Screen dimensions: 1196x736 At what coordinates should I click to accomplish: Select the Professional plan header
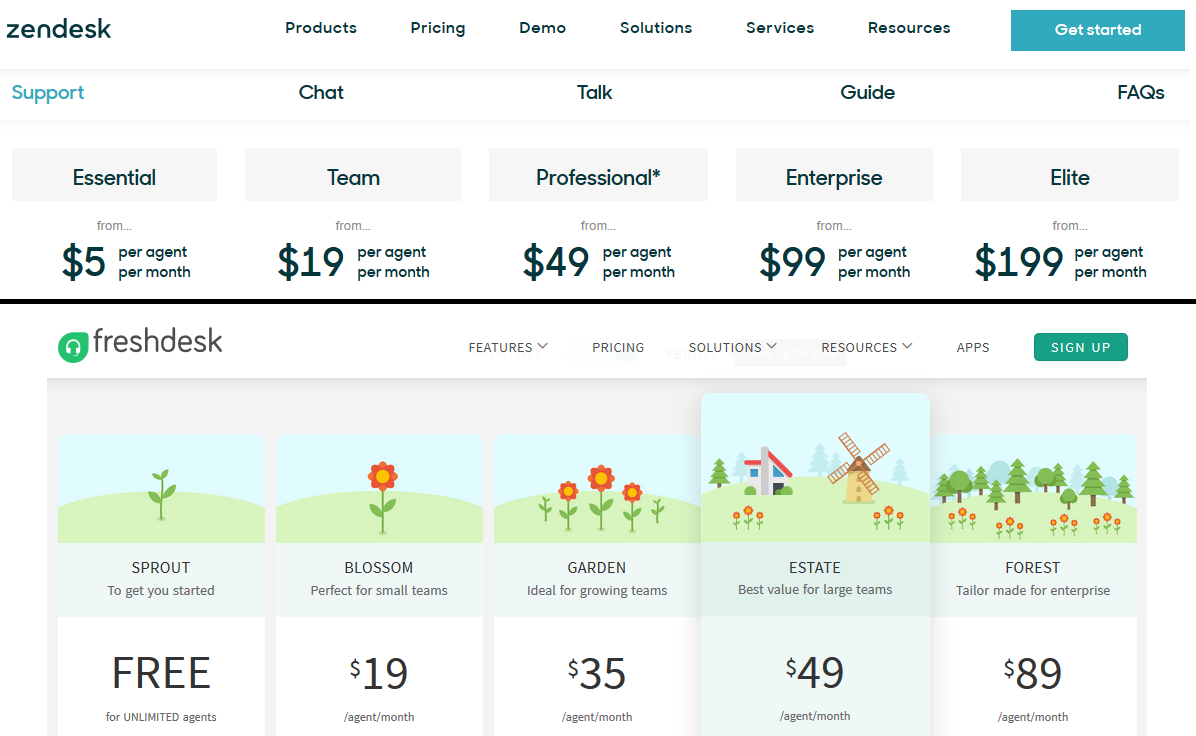coord(598,175)
